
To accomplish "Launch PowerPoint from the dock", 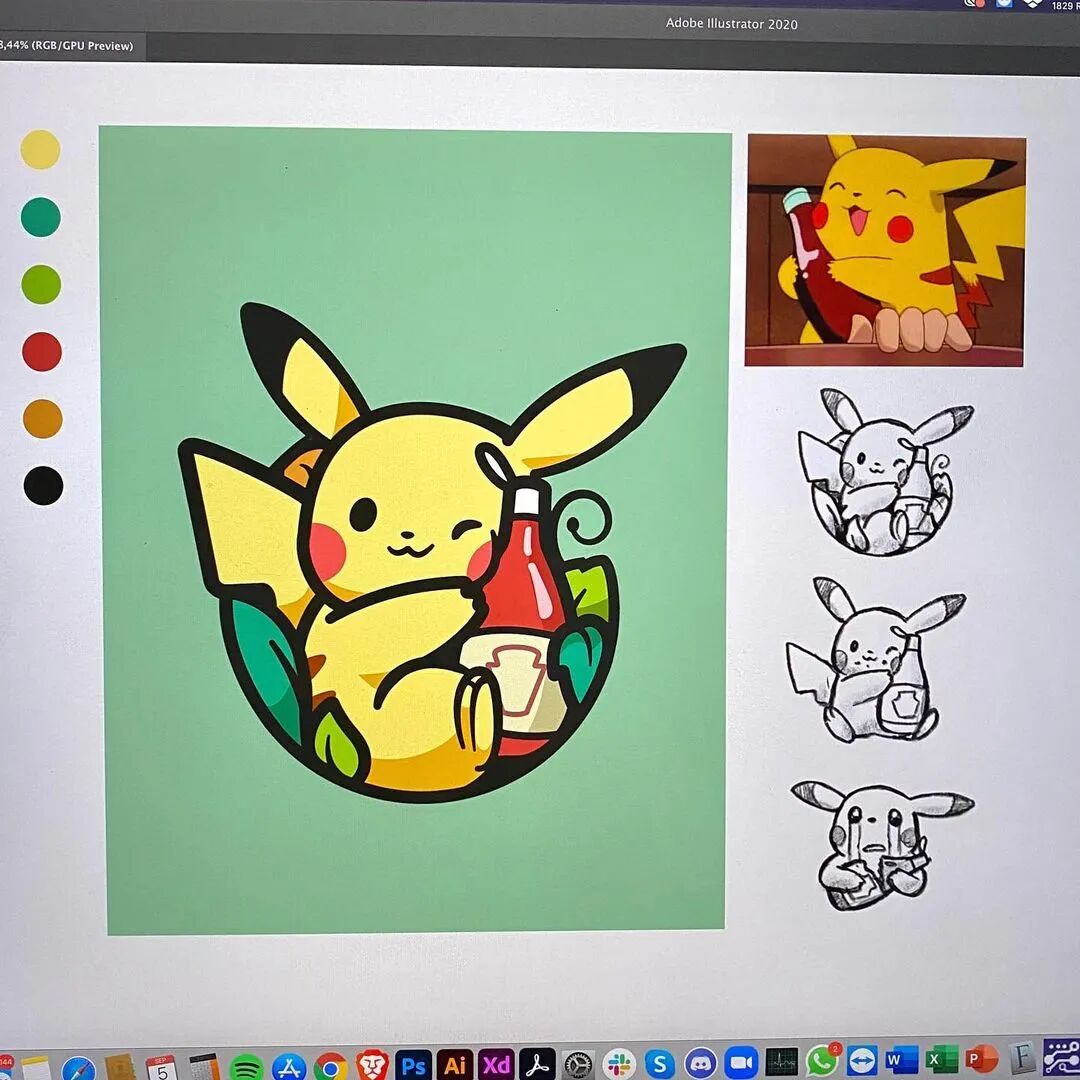I will (x=982, y=1059).
